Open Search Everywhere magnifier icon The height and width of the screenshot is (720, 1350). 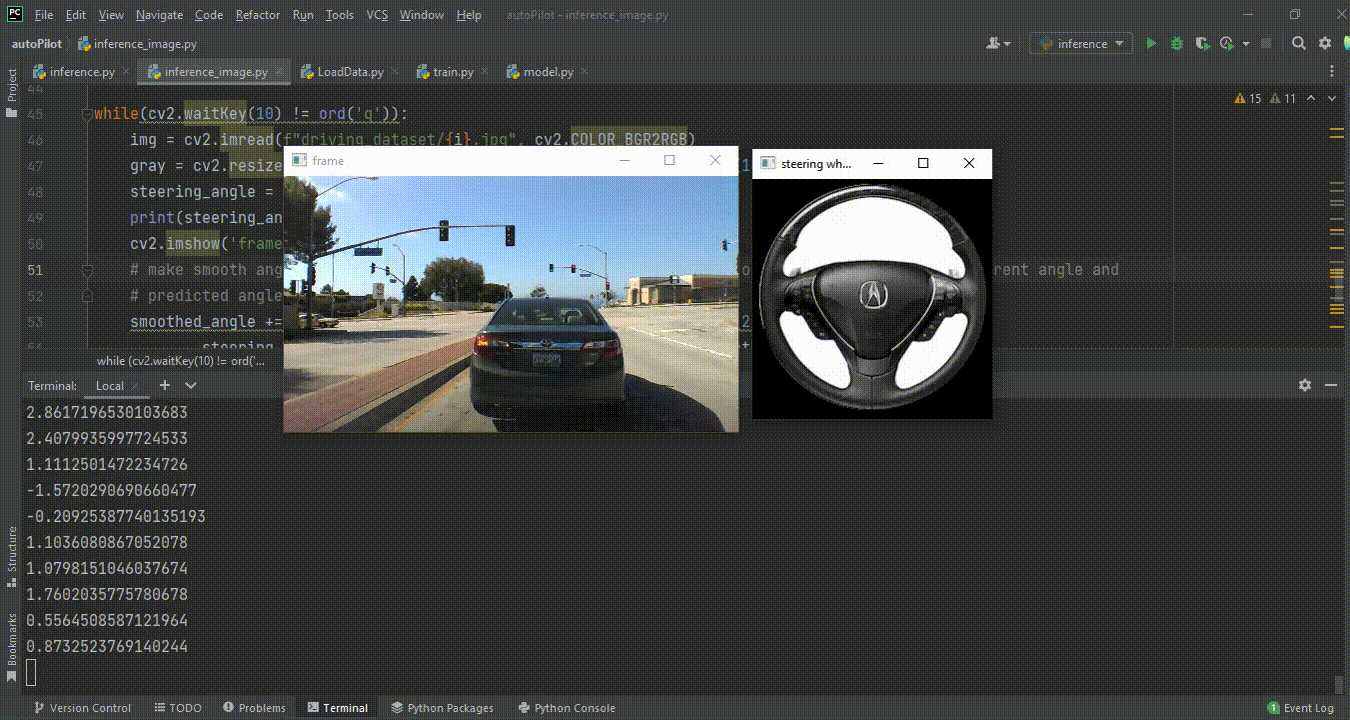click(1299, 44)
